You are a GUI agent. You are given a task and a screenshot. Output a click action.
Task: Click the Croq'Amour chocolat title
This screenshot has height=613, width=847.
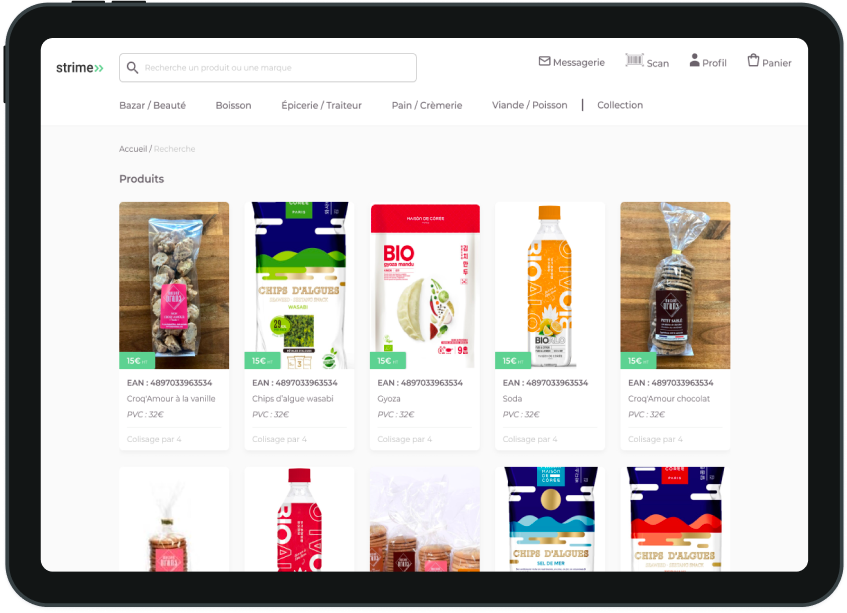coord(669,399)
